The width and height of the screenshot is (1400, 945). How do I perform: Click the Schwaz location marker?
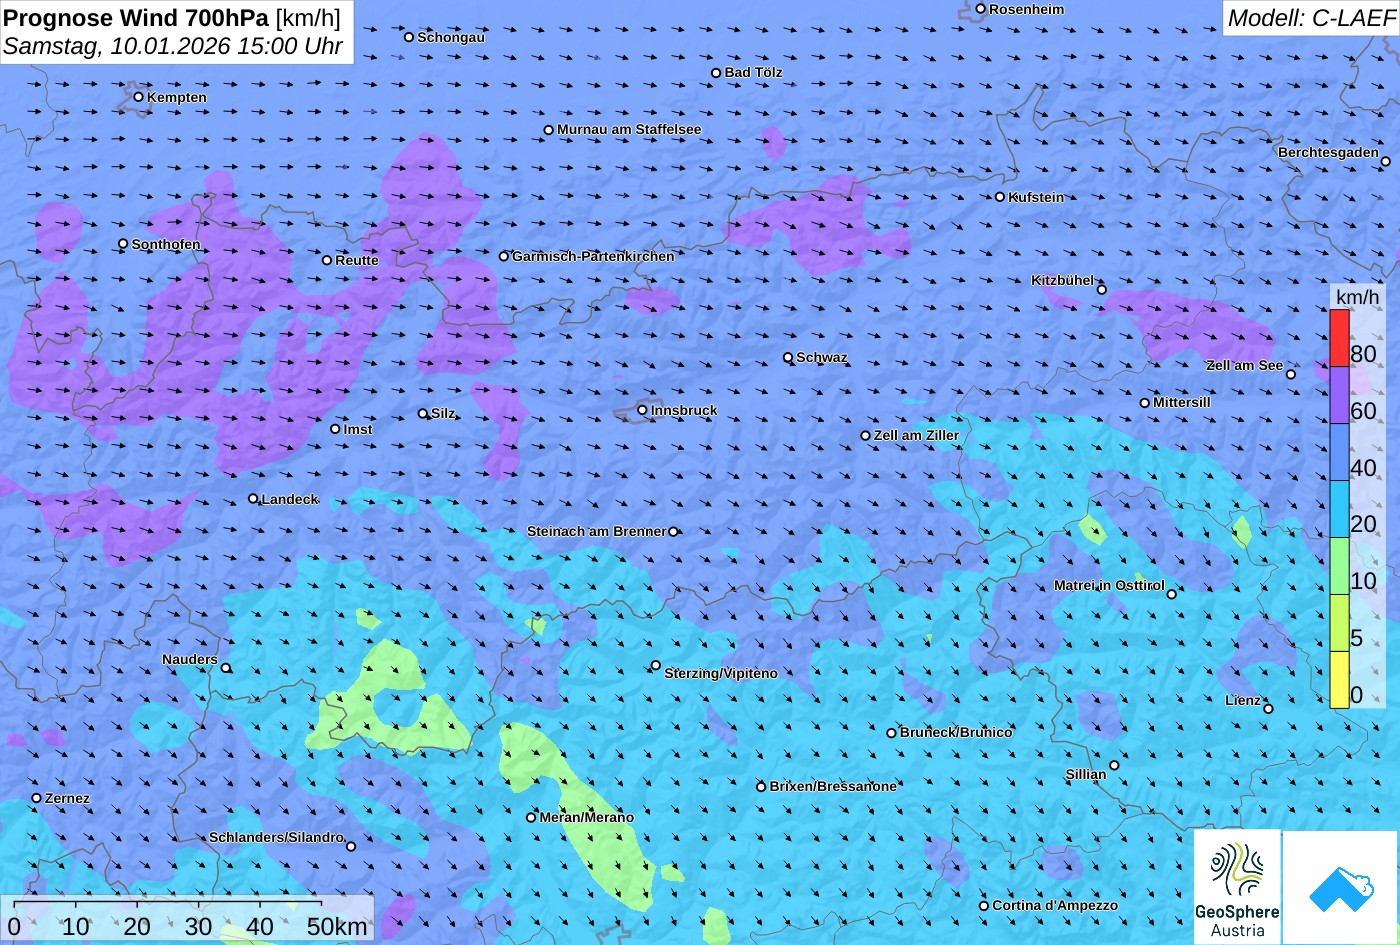coord(788,357)
